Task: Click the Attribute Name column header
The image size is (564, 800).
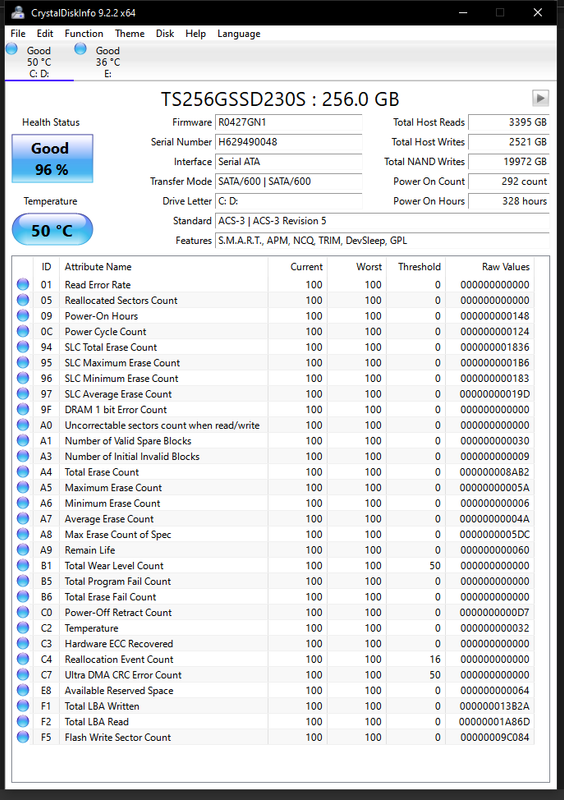Action: (163, 266)
